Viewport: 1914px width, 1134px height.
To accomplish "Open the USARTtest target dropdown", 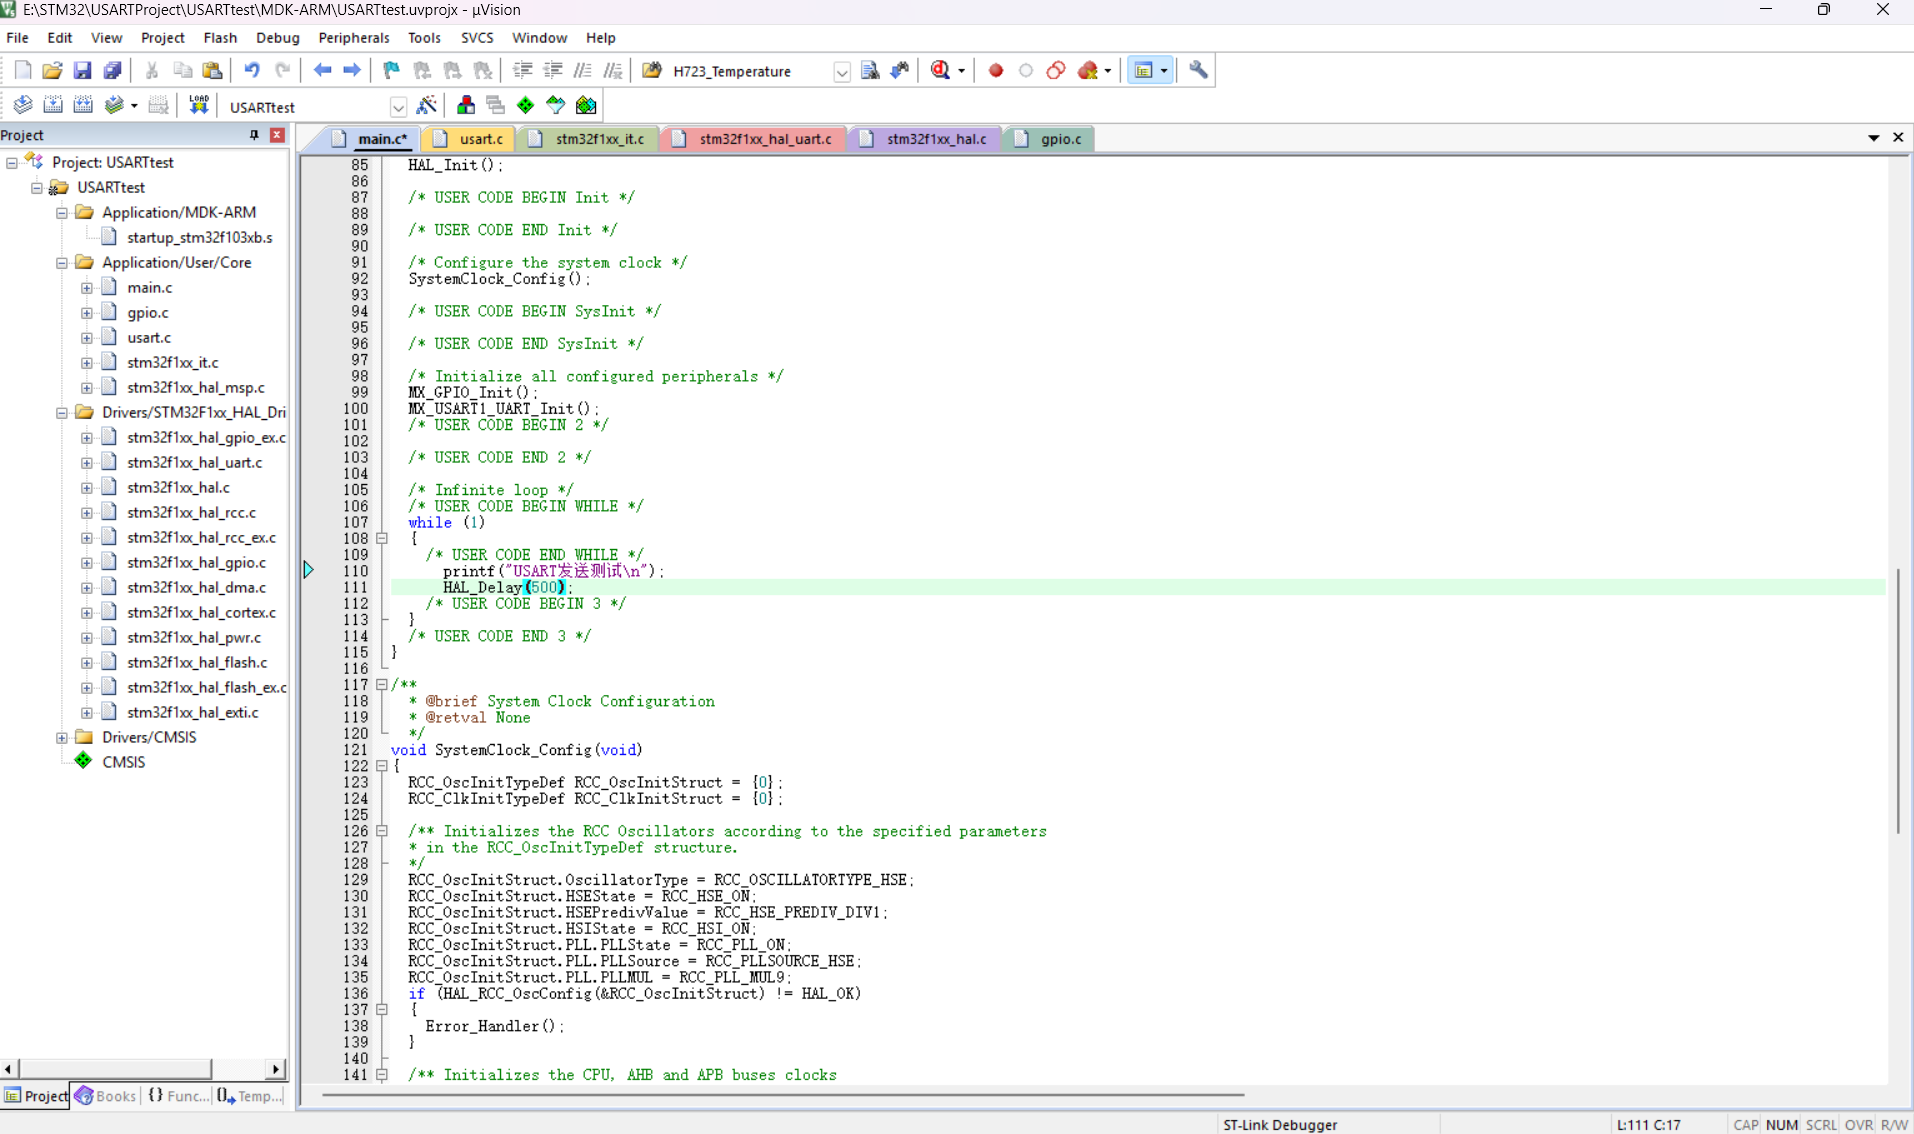I will pos(398,107).
